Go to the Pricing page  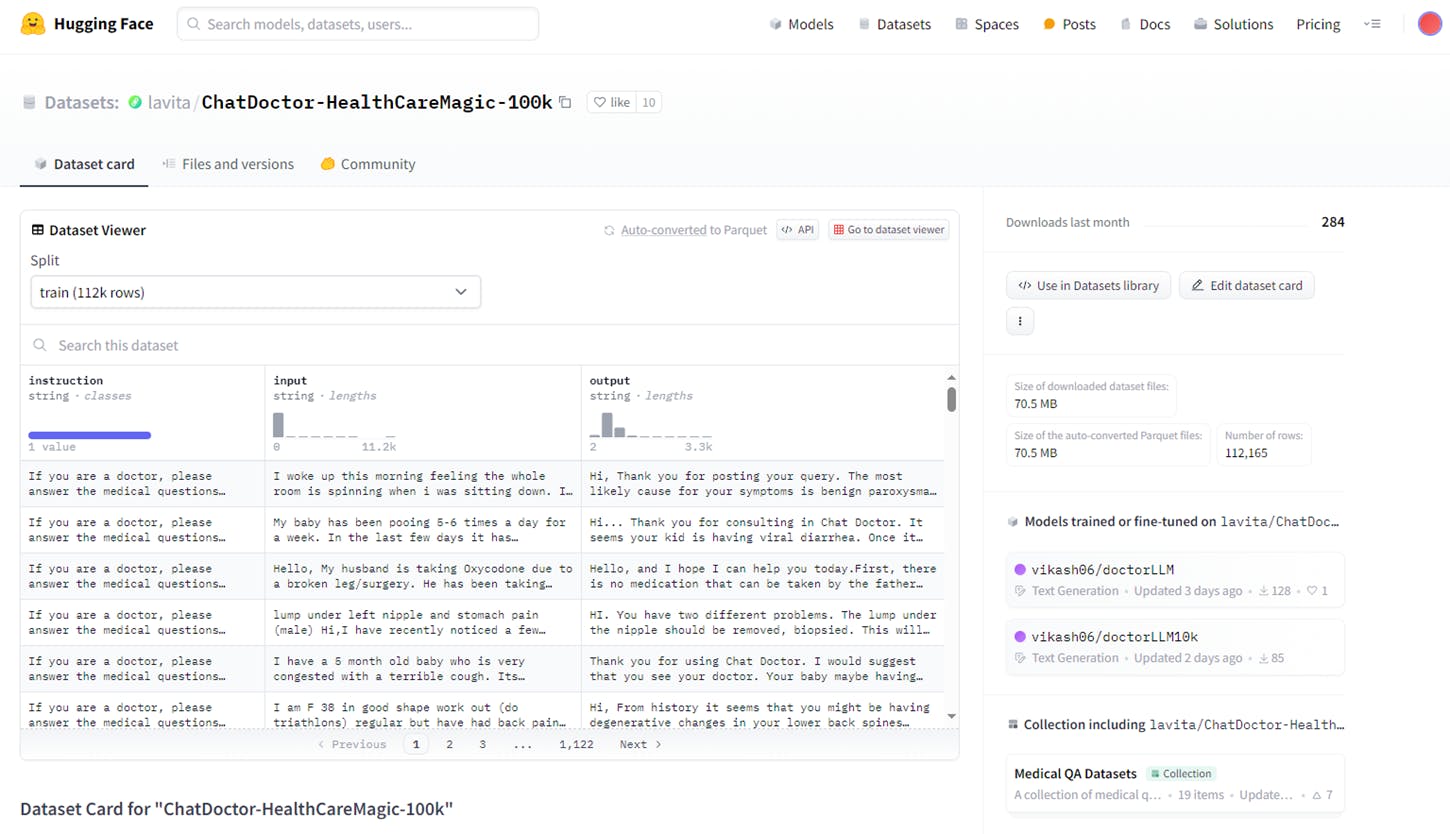point(1318,24)
